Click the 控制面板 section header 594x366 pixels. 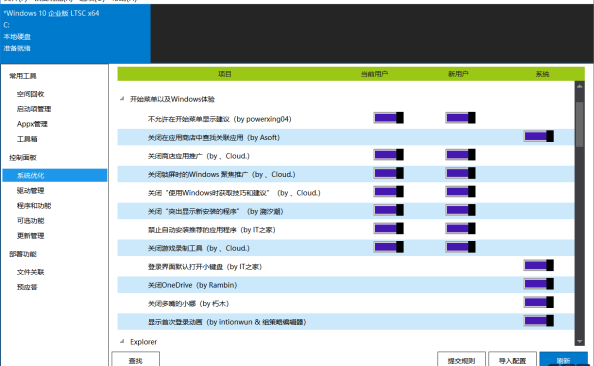(x=23, y=158)
